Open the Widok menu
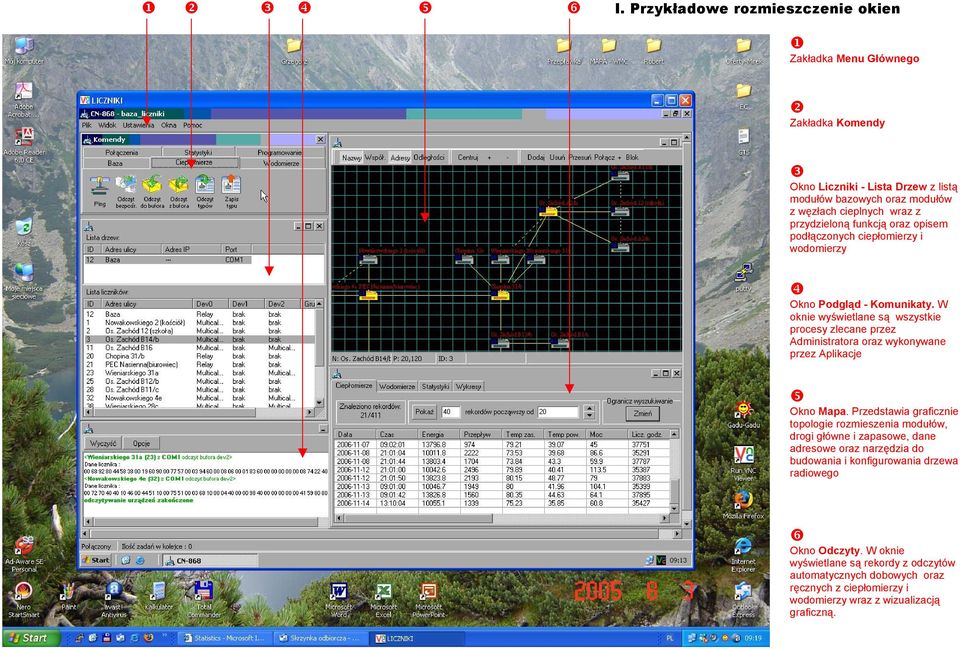Screen dimensions: 960x649 (107, 126)
